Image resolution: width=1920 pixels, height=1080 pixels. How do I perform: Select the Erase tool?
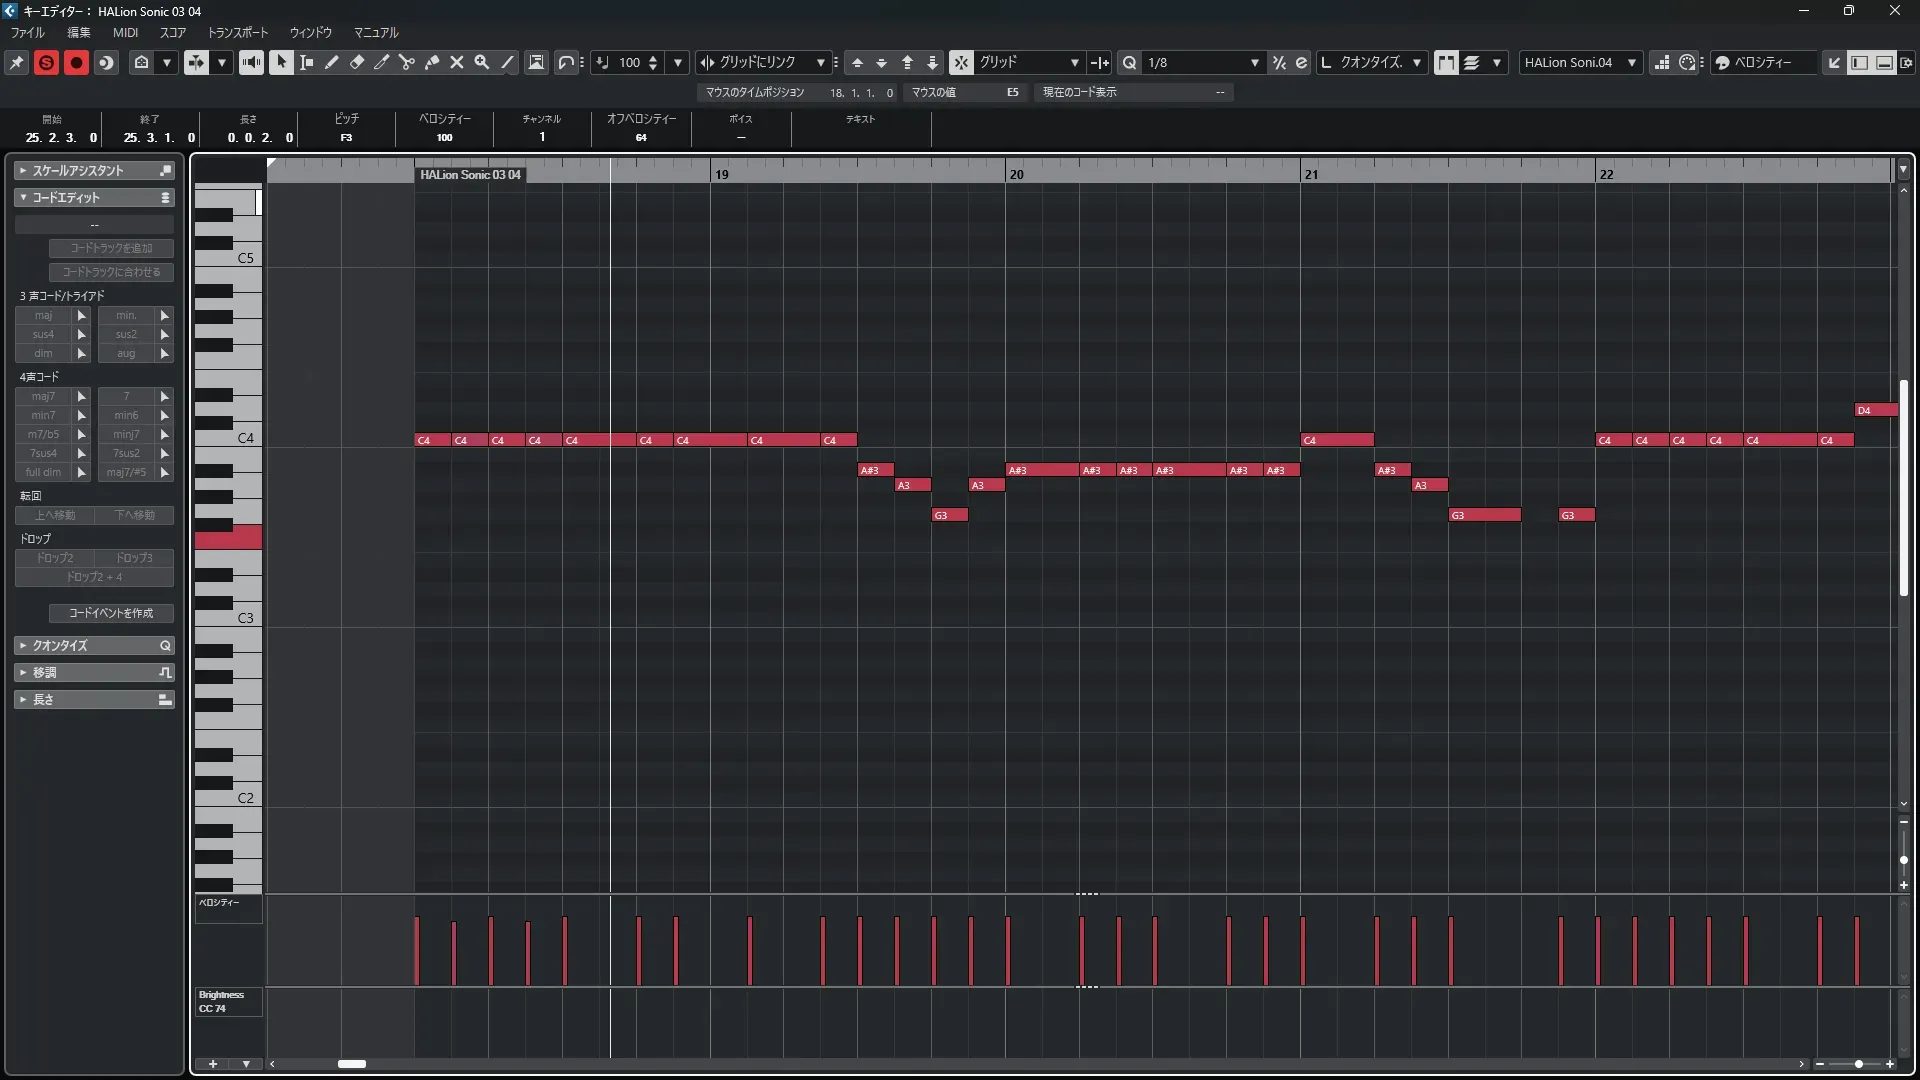tap(357, 62)
